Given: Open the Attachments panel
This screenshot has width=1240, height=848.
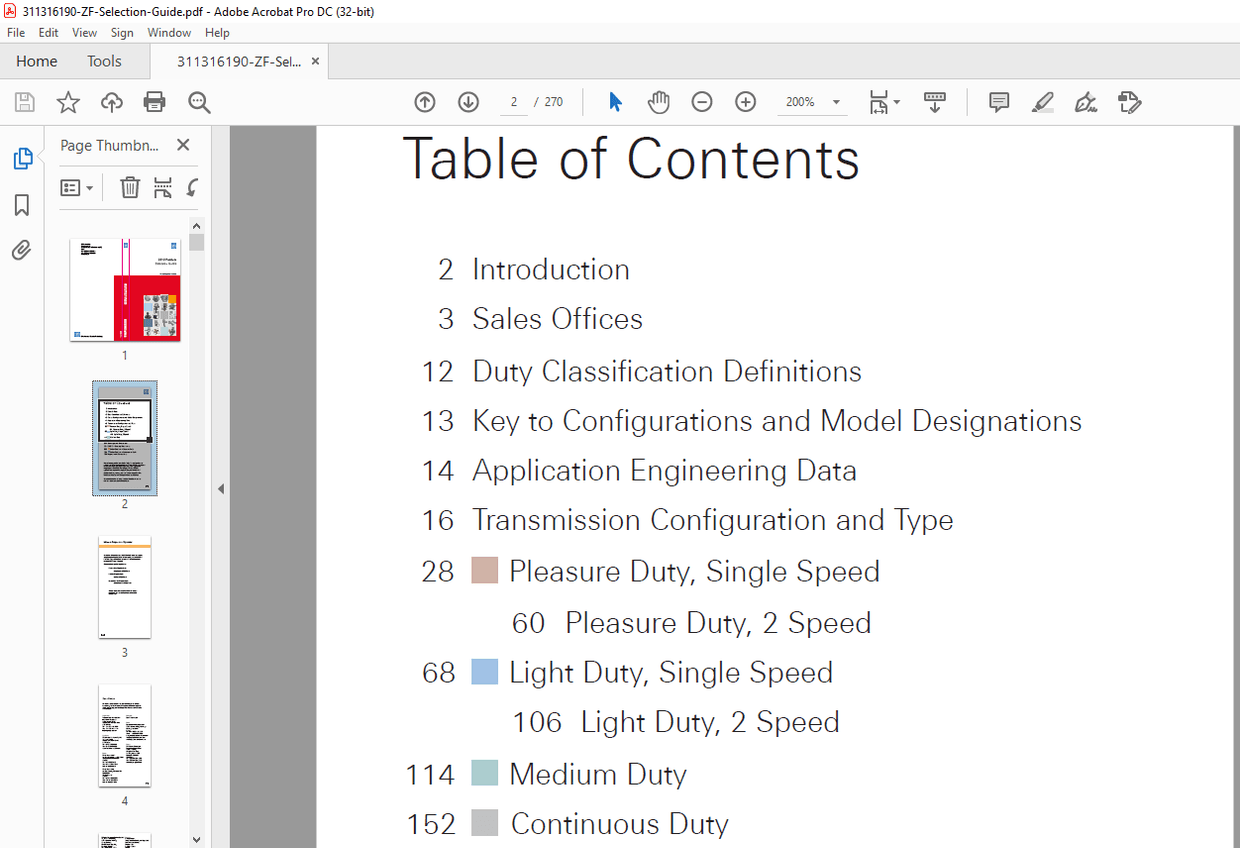Looking at the screenshot, I should pos(21,249).
